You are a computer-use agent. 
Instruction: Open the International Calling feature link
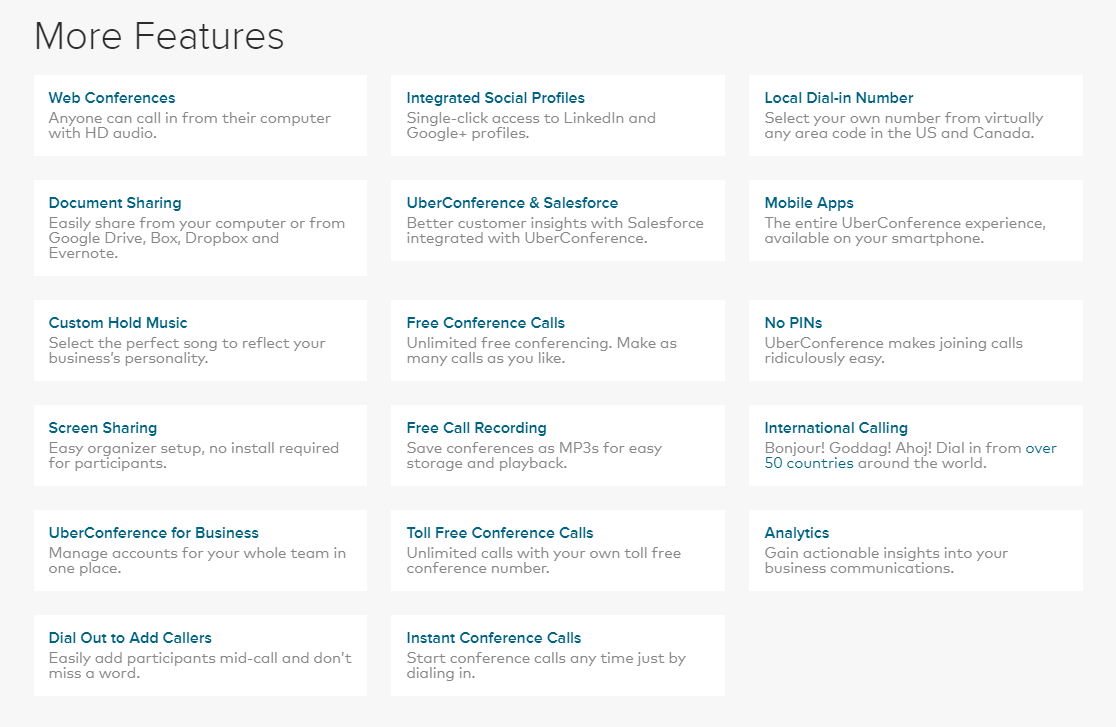tap(836, 428)
